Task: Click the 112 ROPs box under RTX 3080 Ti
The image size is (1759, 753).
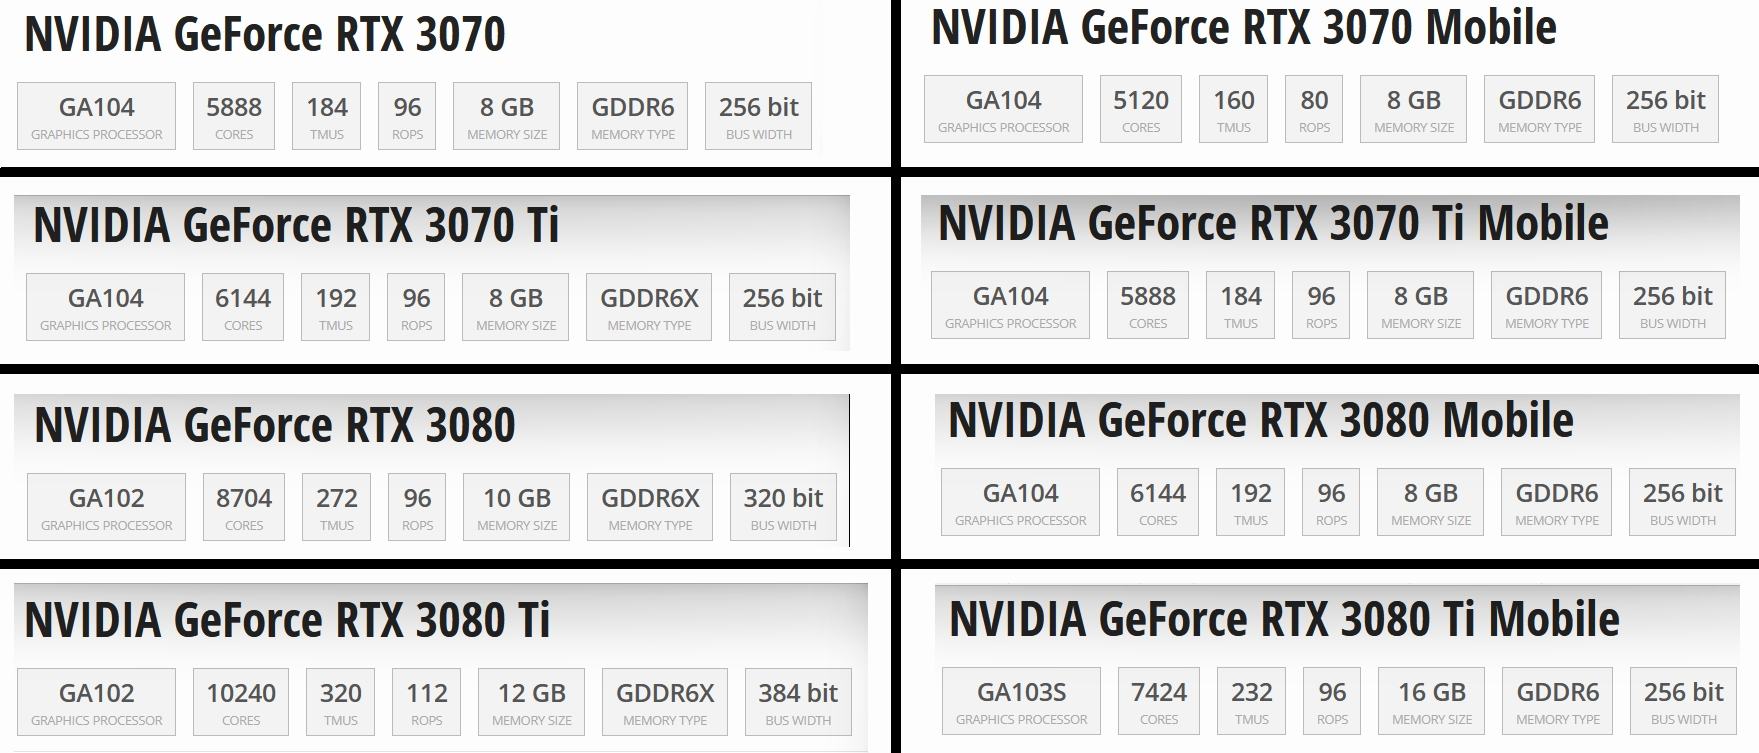Action: 427,702
